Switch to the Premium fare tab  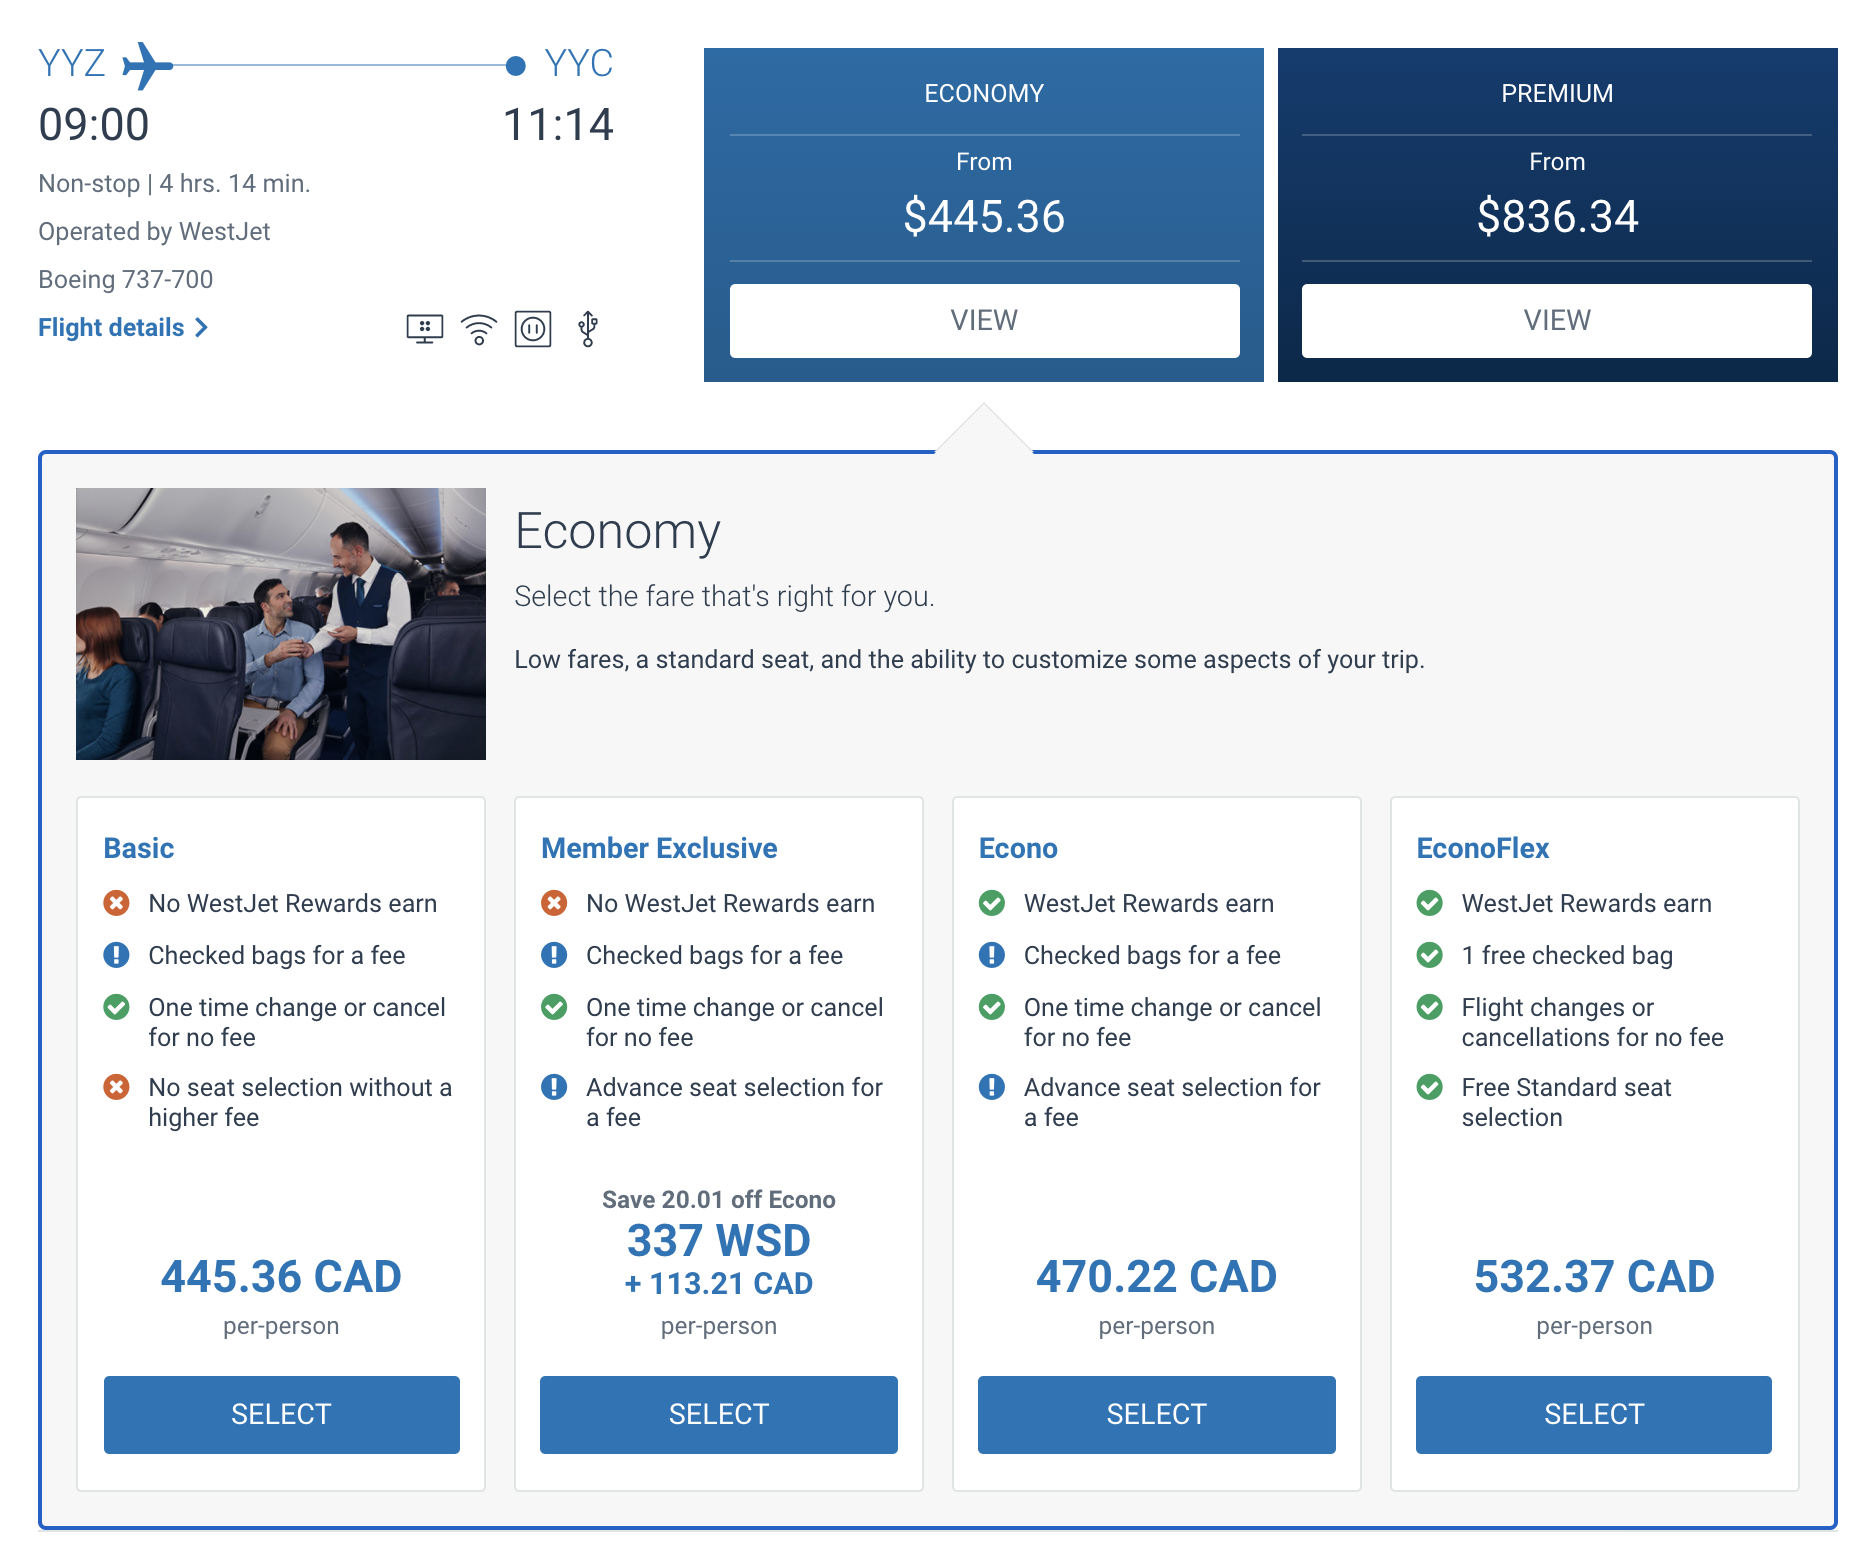[1556, 320]
